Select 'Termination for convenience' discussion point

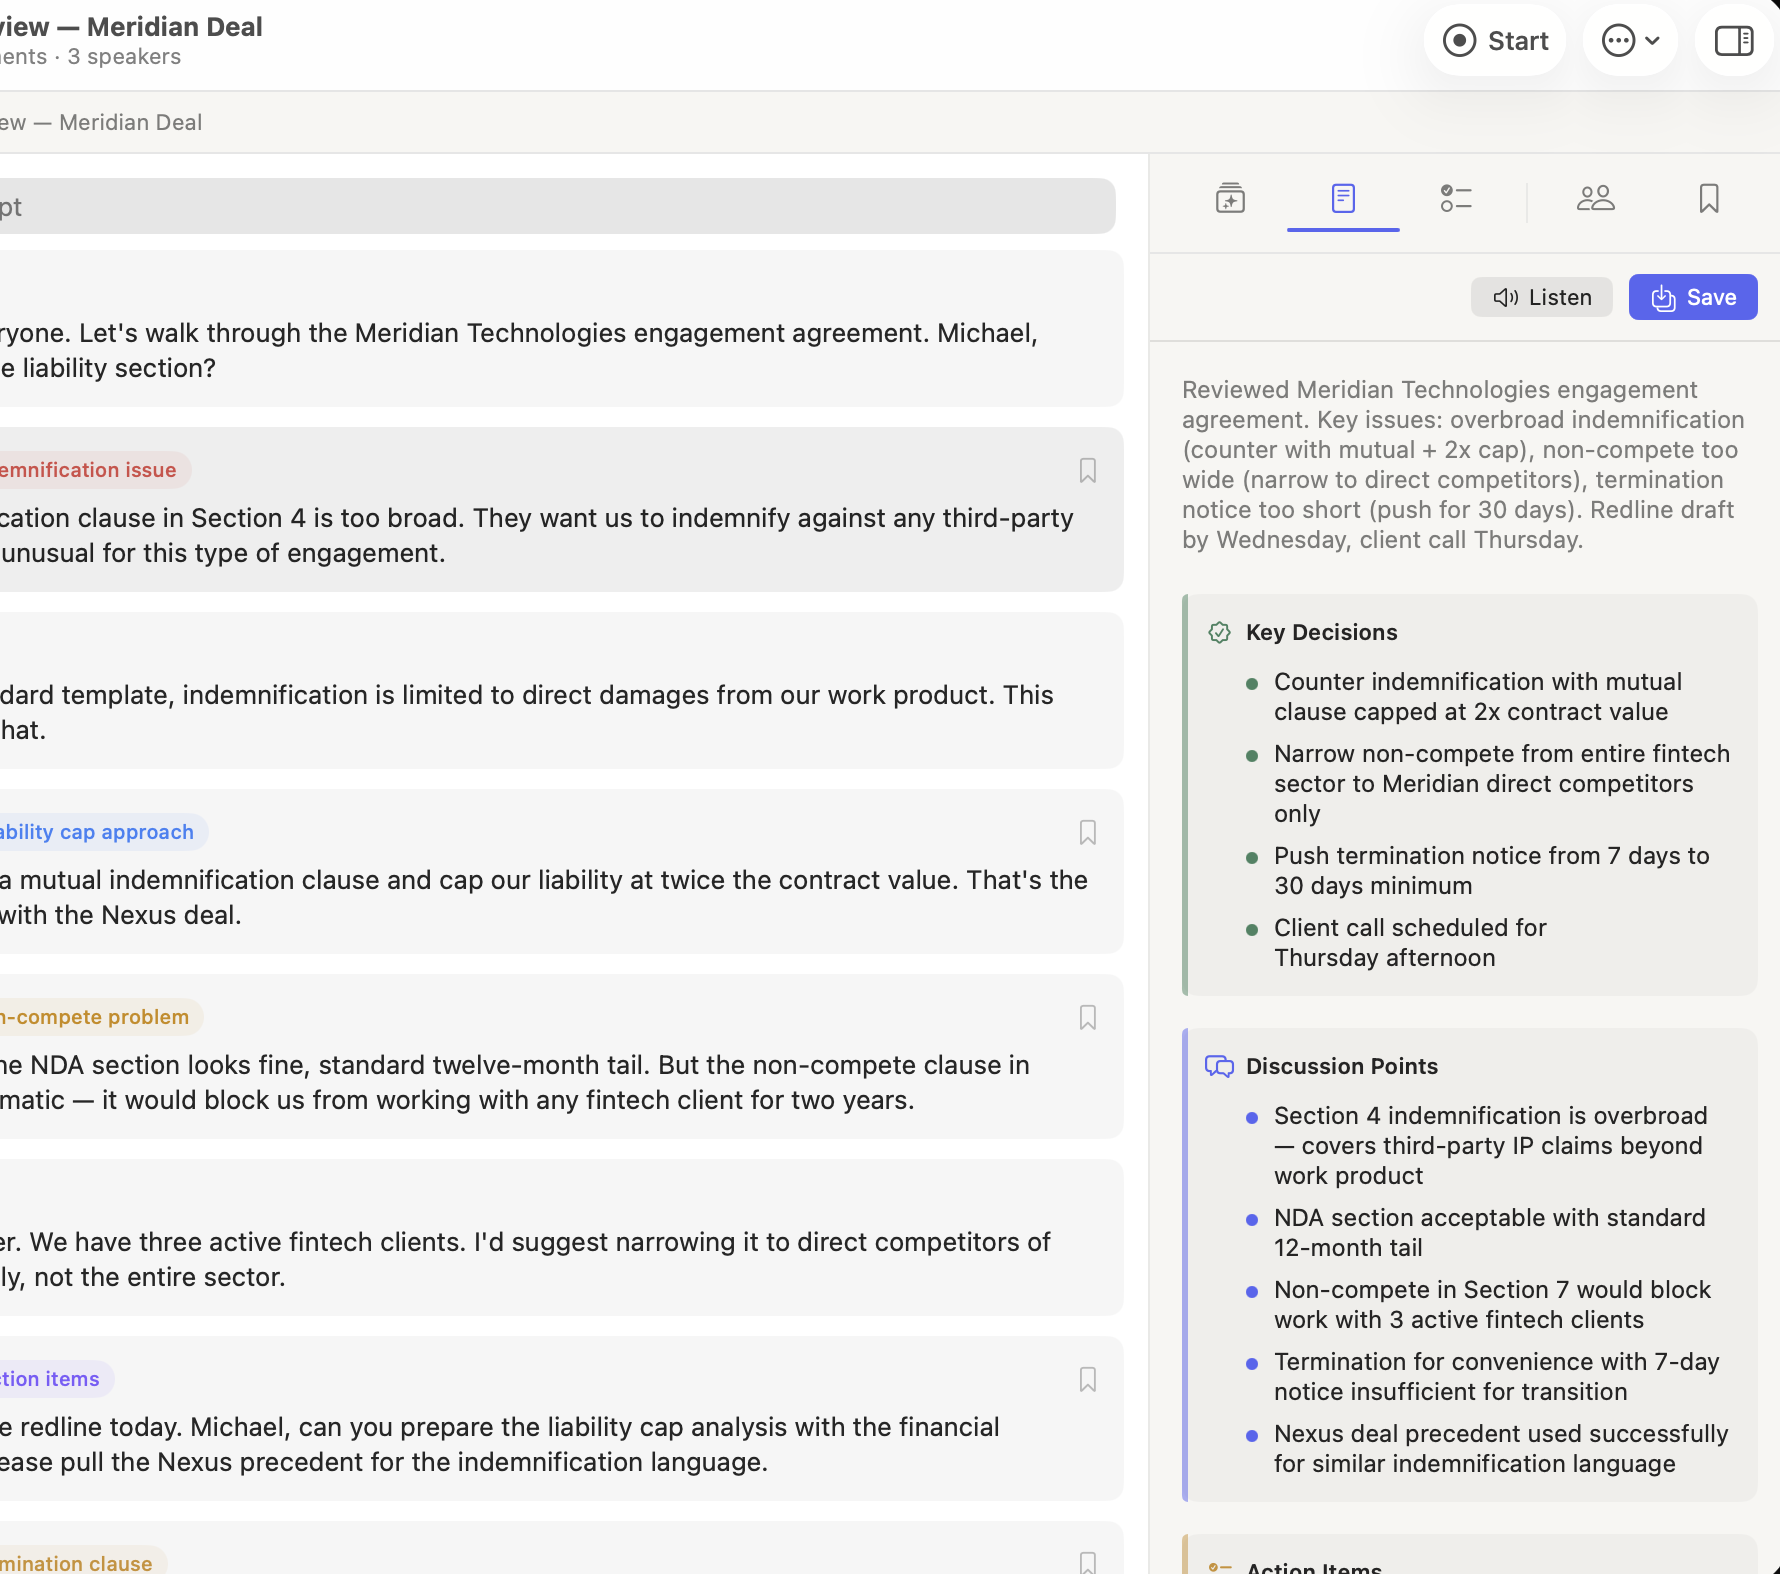coord(1497,1377)
